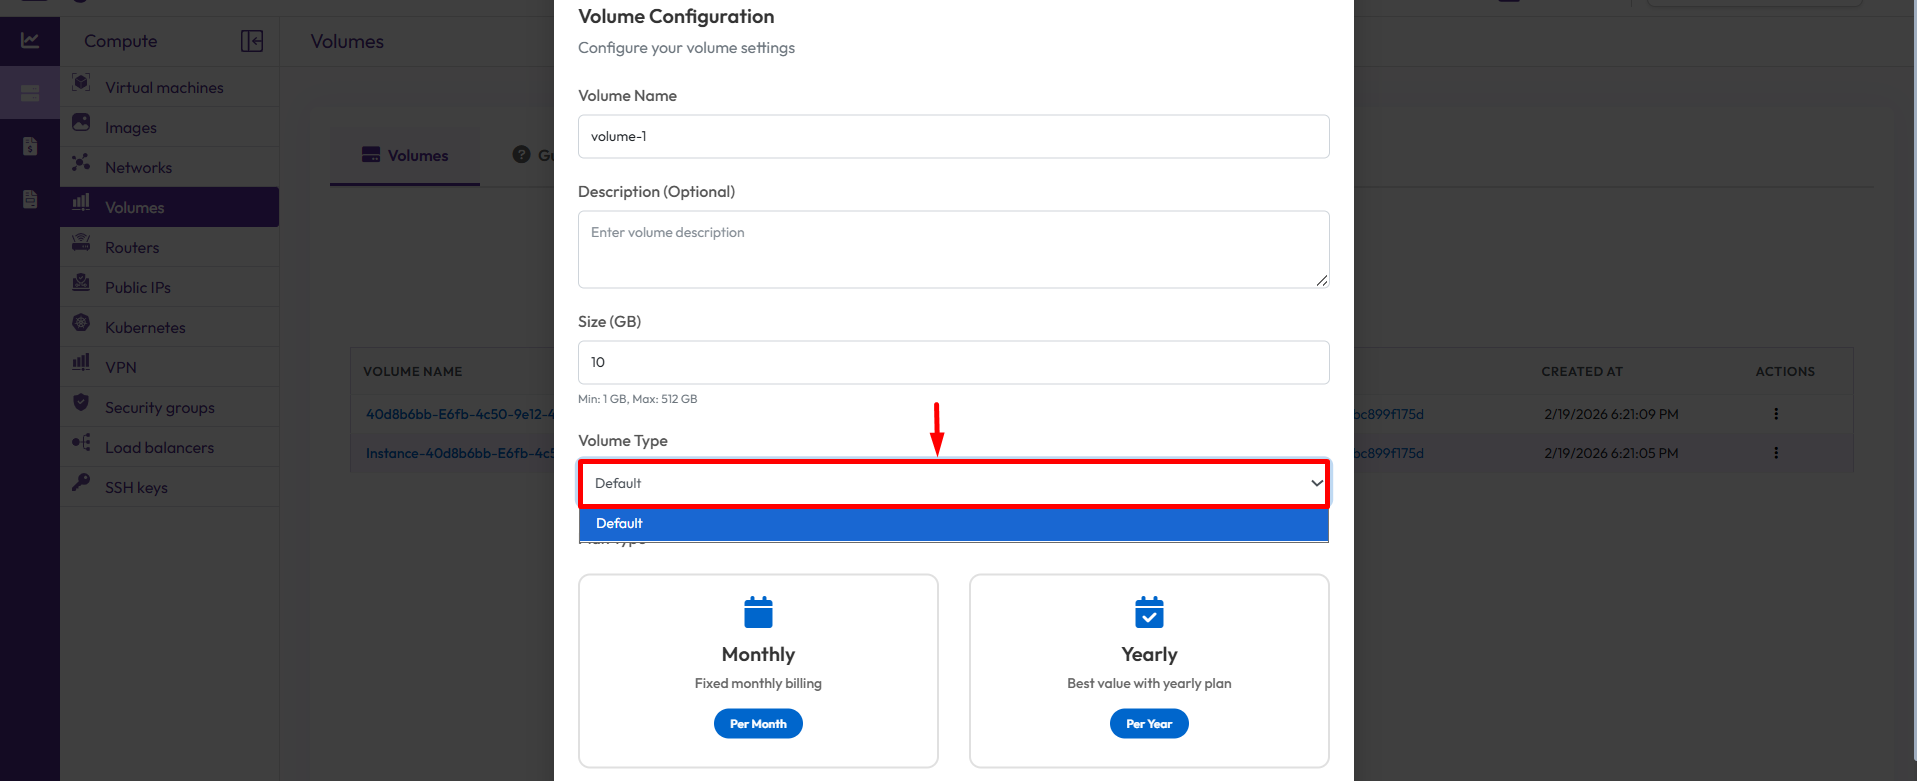The height and width of the screenshot is (781, 1917).
Task: Switch to the Volumes tab
Action: tap(405, 156)
